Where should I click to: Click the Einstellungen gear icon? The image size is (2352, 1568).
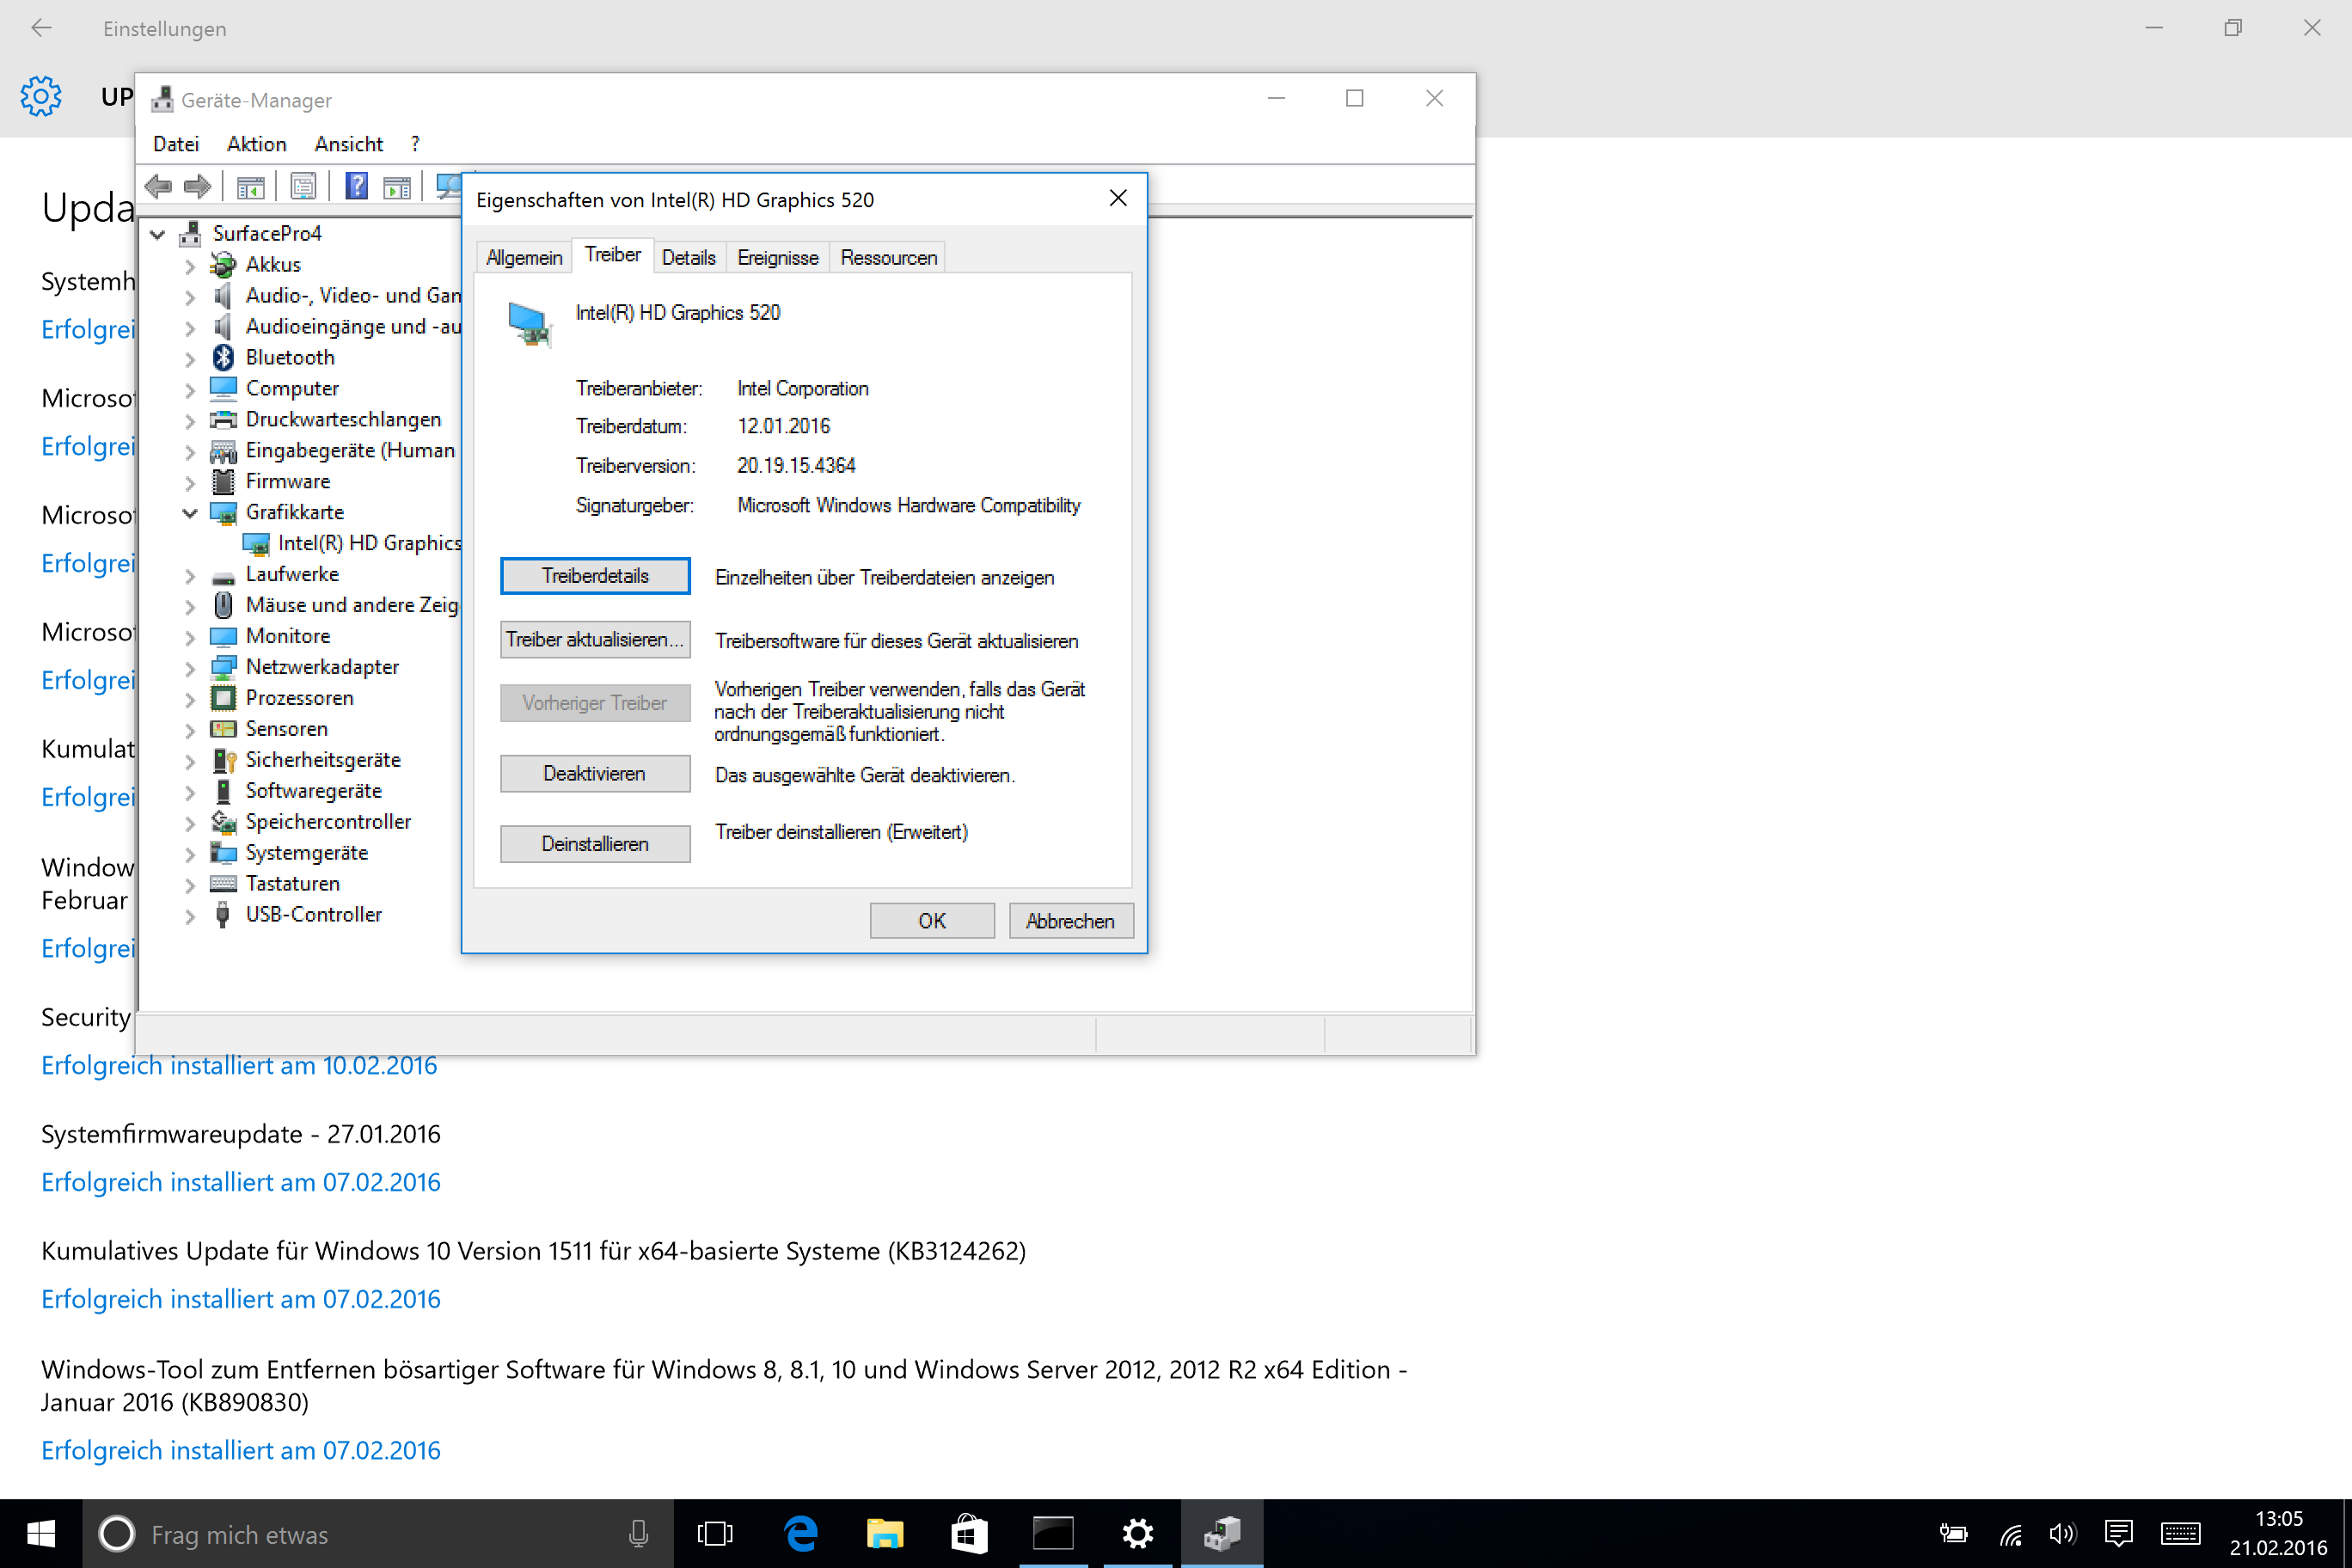click(x=41, y=96)
